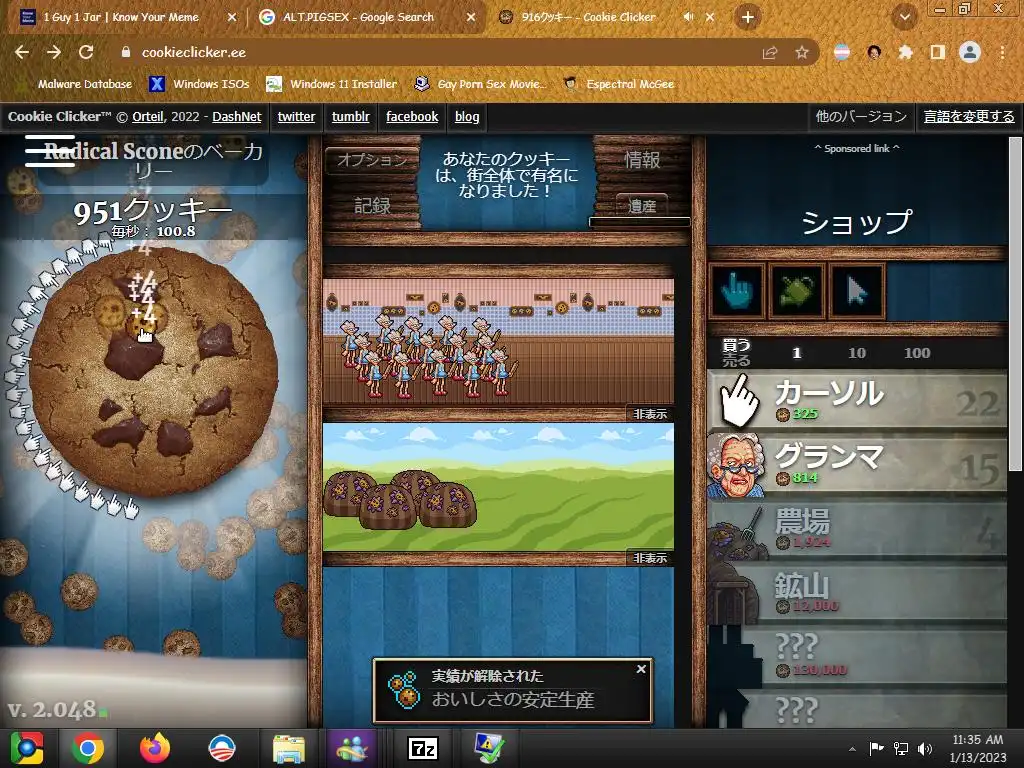Purchase a 農場 building
Image resolution: width=1024 pixels, height=768 pixels.
tap(857, 530)
